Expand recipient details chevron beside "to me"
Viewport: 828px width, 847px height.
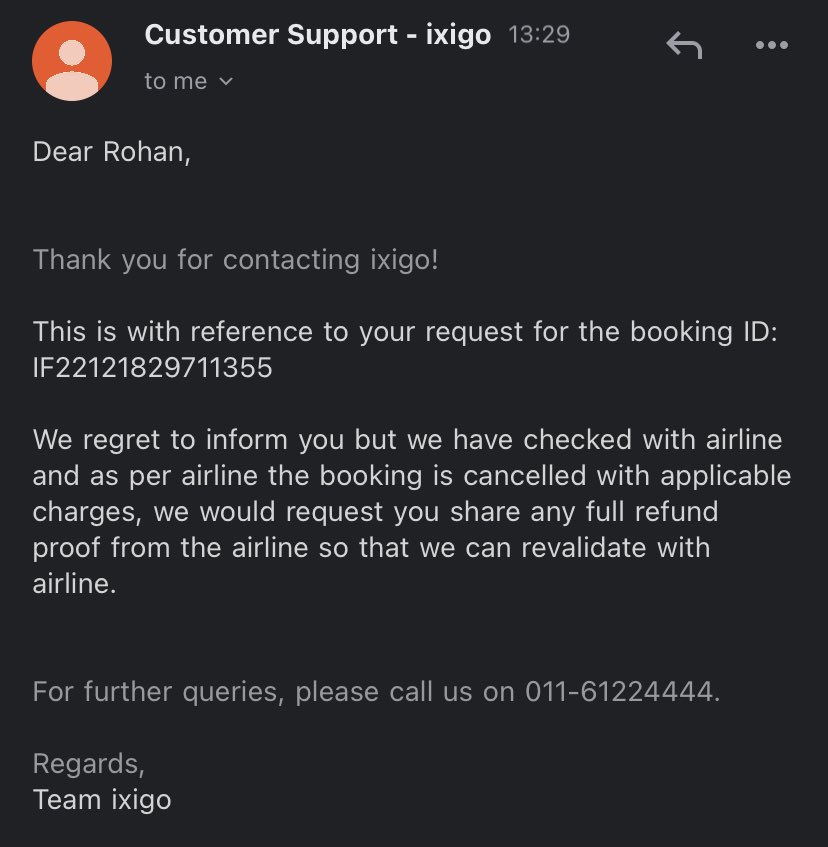[x=226, y=82]
